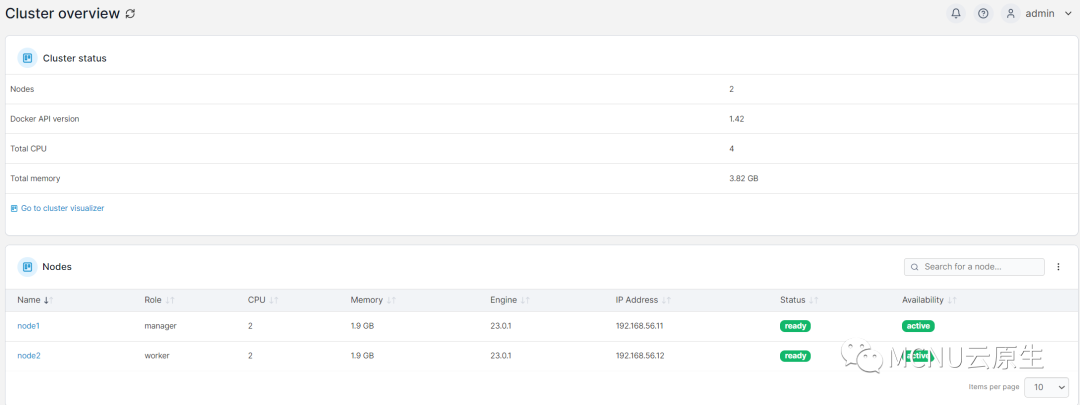Open the Items per page dropdown
Image resolution: width=1080 pixels, height=405 pixels.
pyautogui.click(x=1047, y=387)
